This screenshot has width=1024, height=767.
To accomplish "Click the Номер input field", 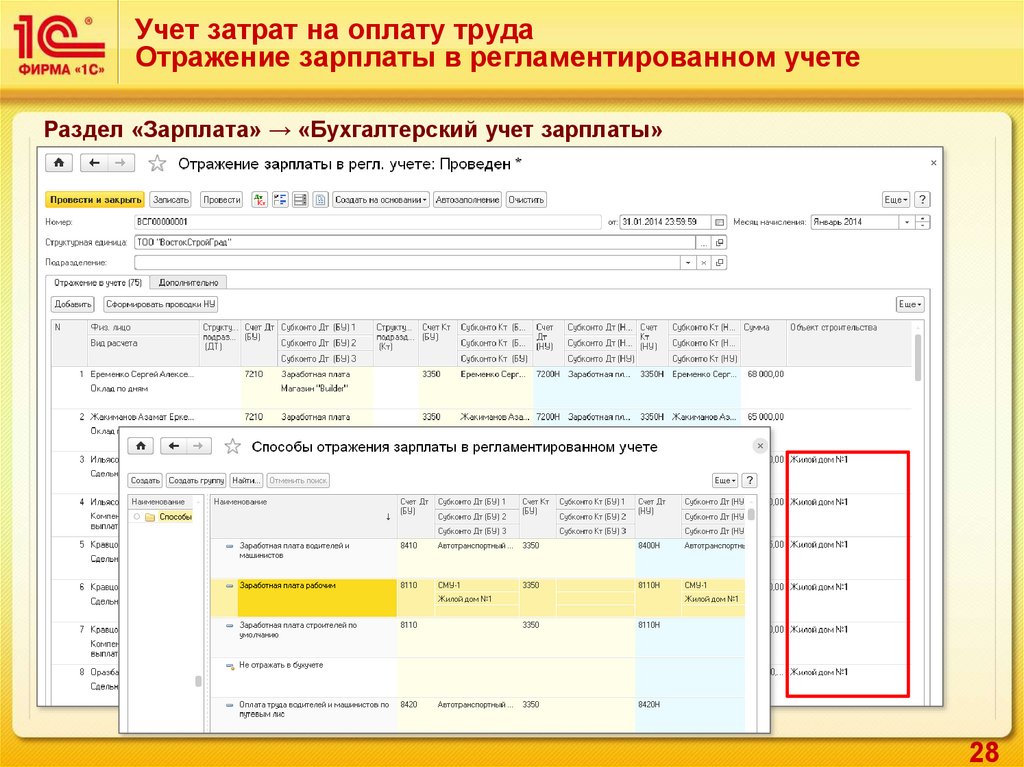I will click(x=368, y=222).
